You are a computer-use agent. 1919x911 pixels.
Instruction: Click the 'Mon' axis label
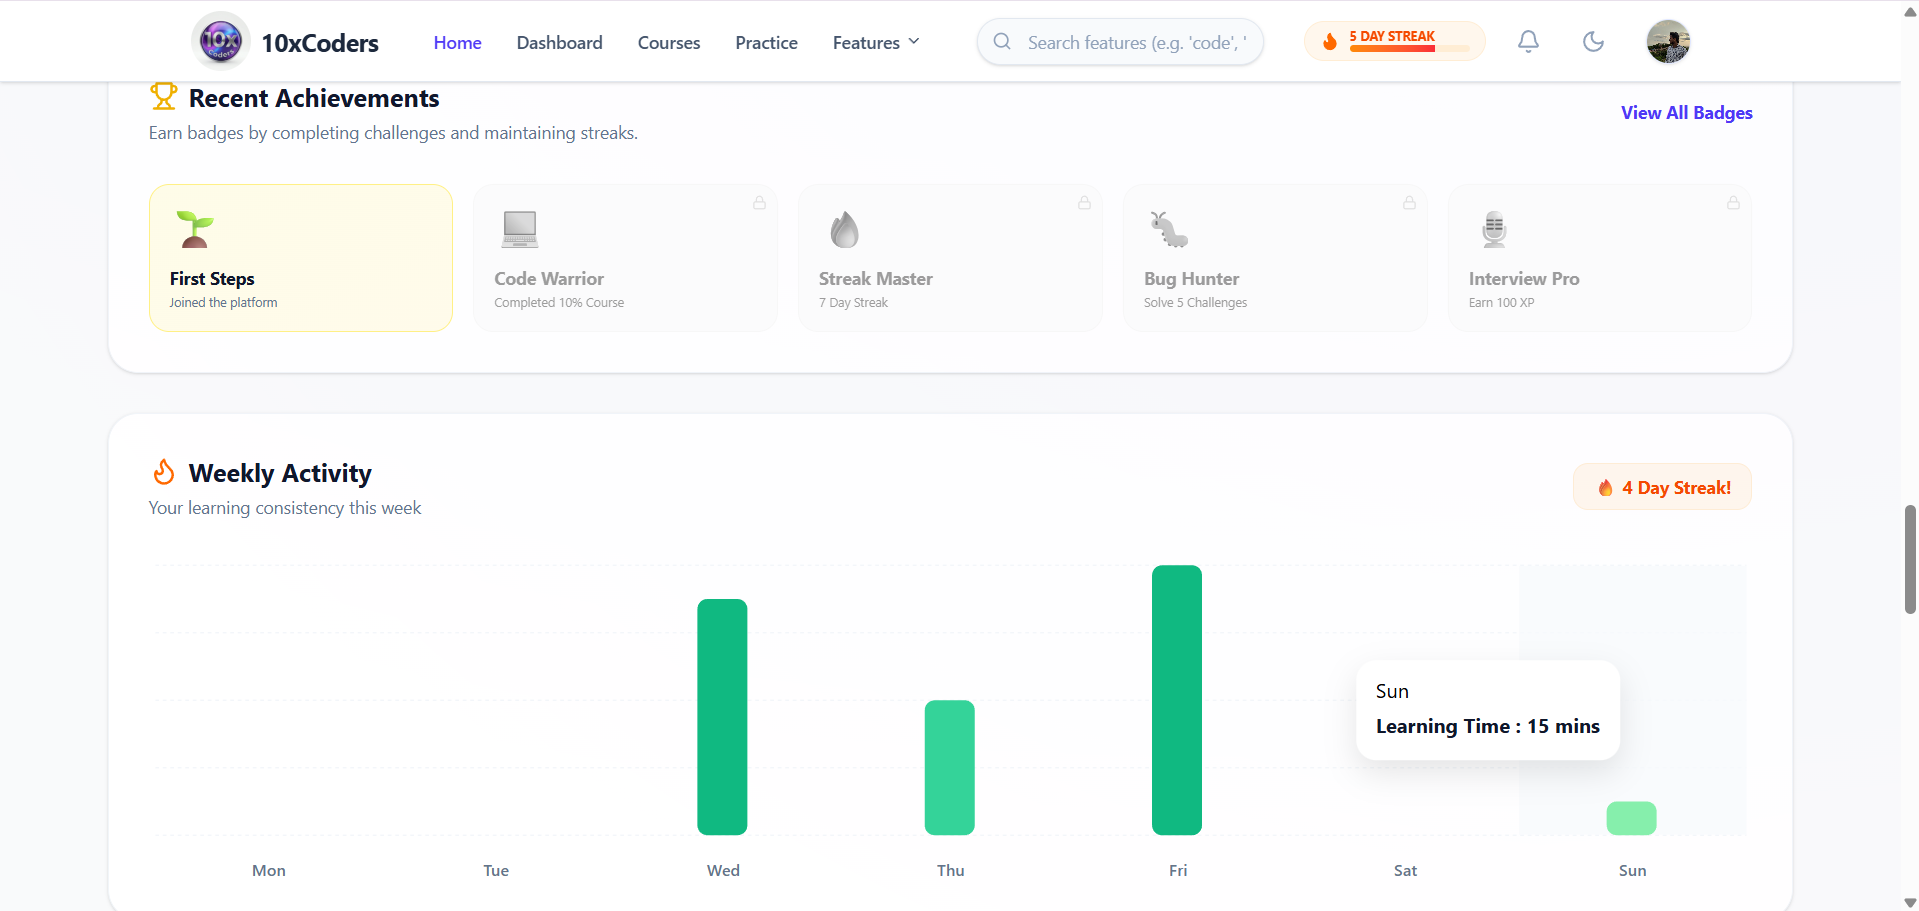point(269,871)
